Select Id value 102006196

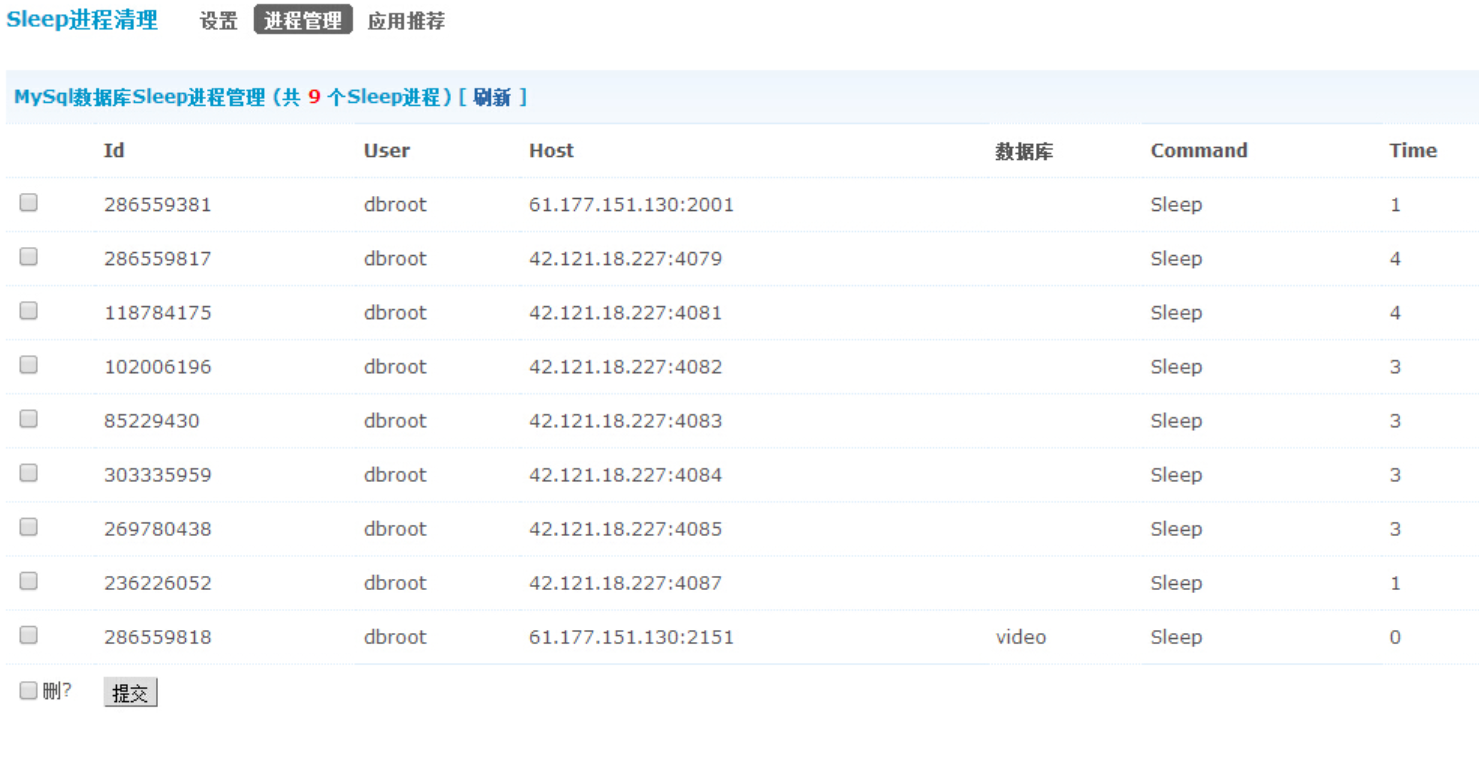point(158,367)
